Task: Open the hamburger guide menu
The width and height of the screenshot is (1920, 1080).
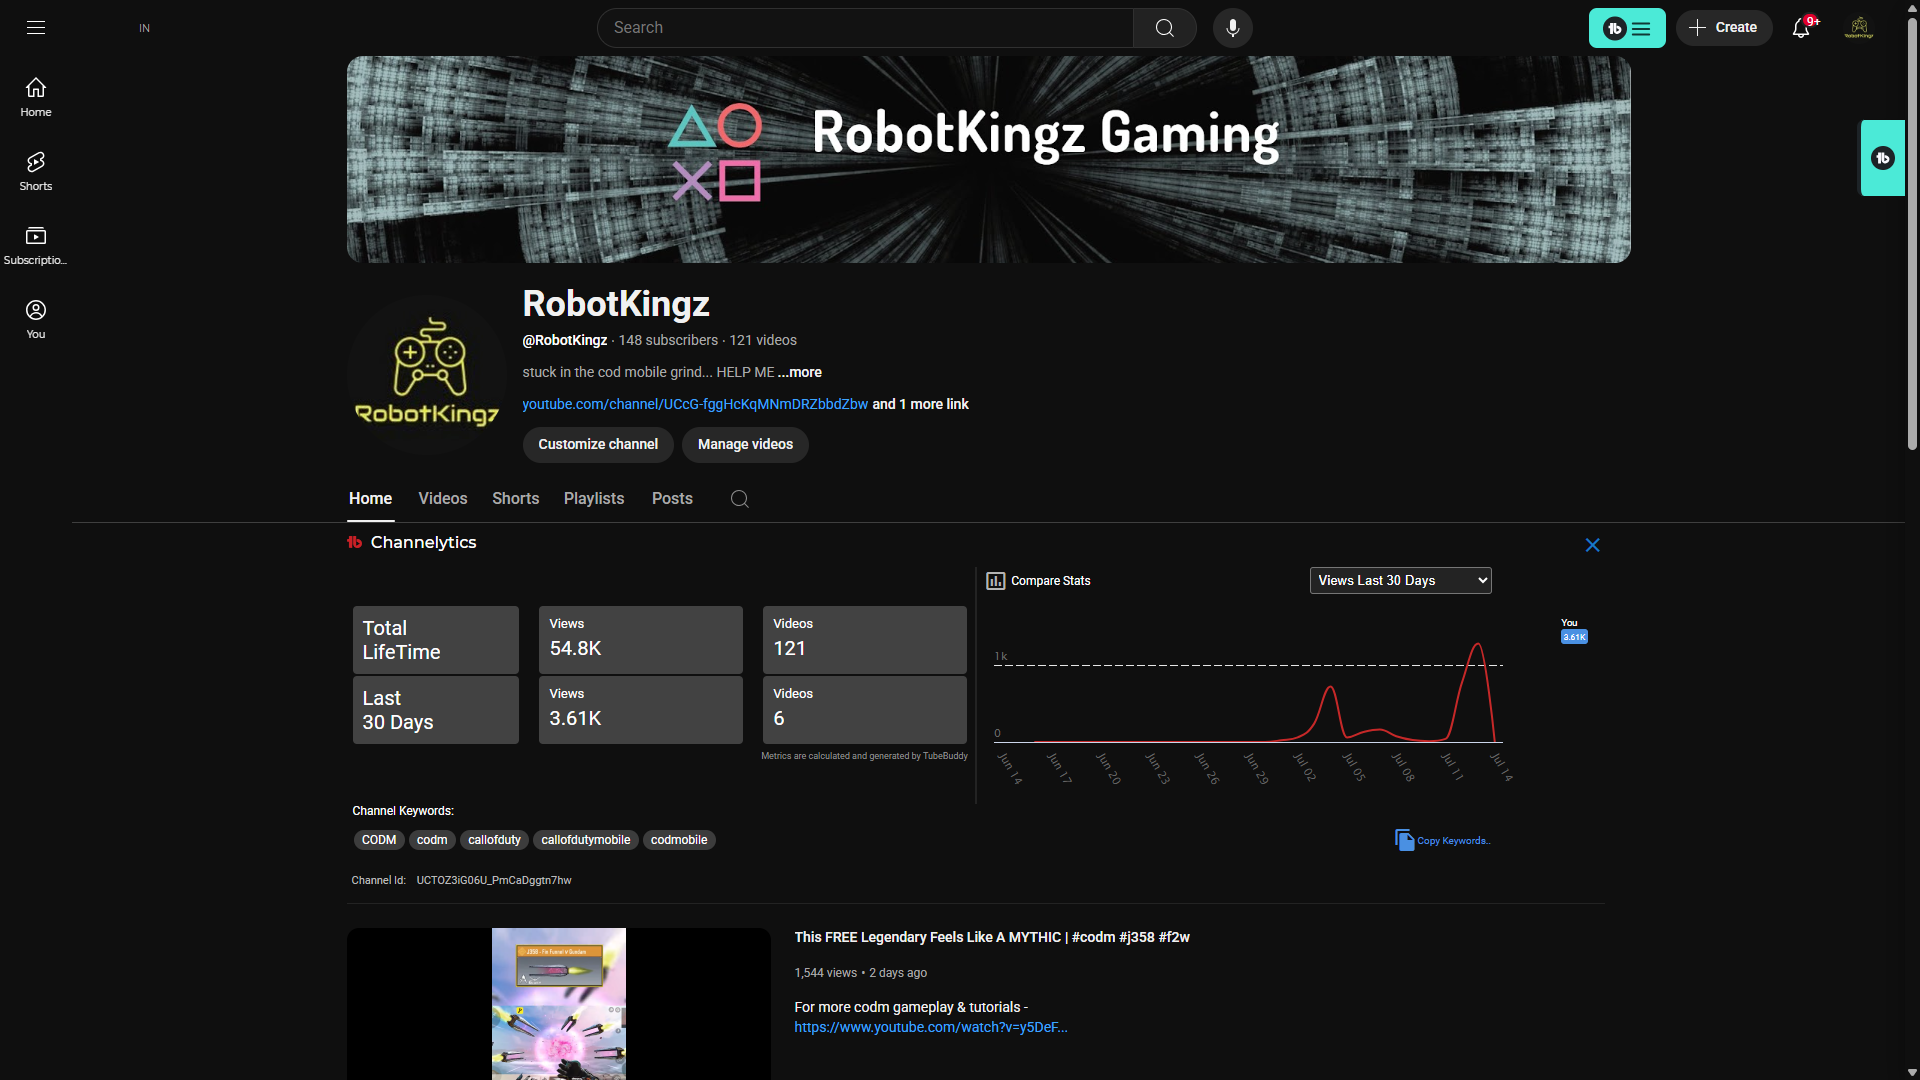Action: [x=36, y=28]
